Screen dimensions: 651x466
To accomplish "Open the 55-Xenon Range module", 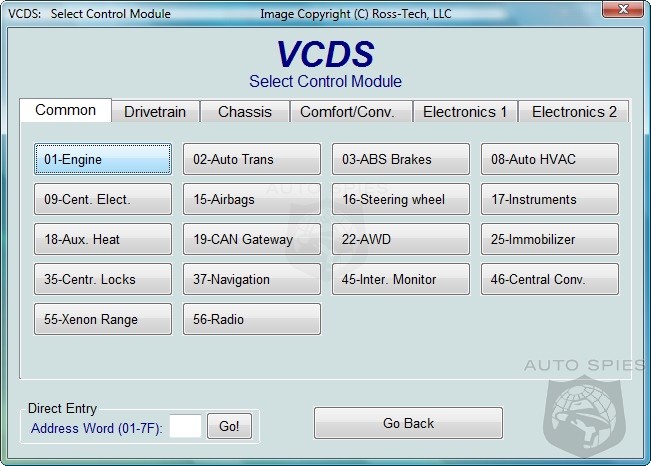I will coord(102,319).
